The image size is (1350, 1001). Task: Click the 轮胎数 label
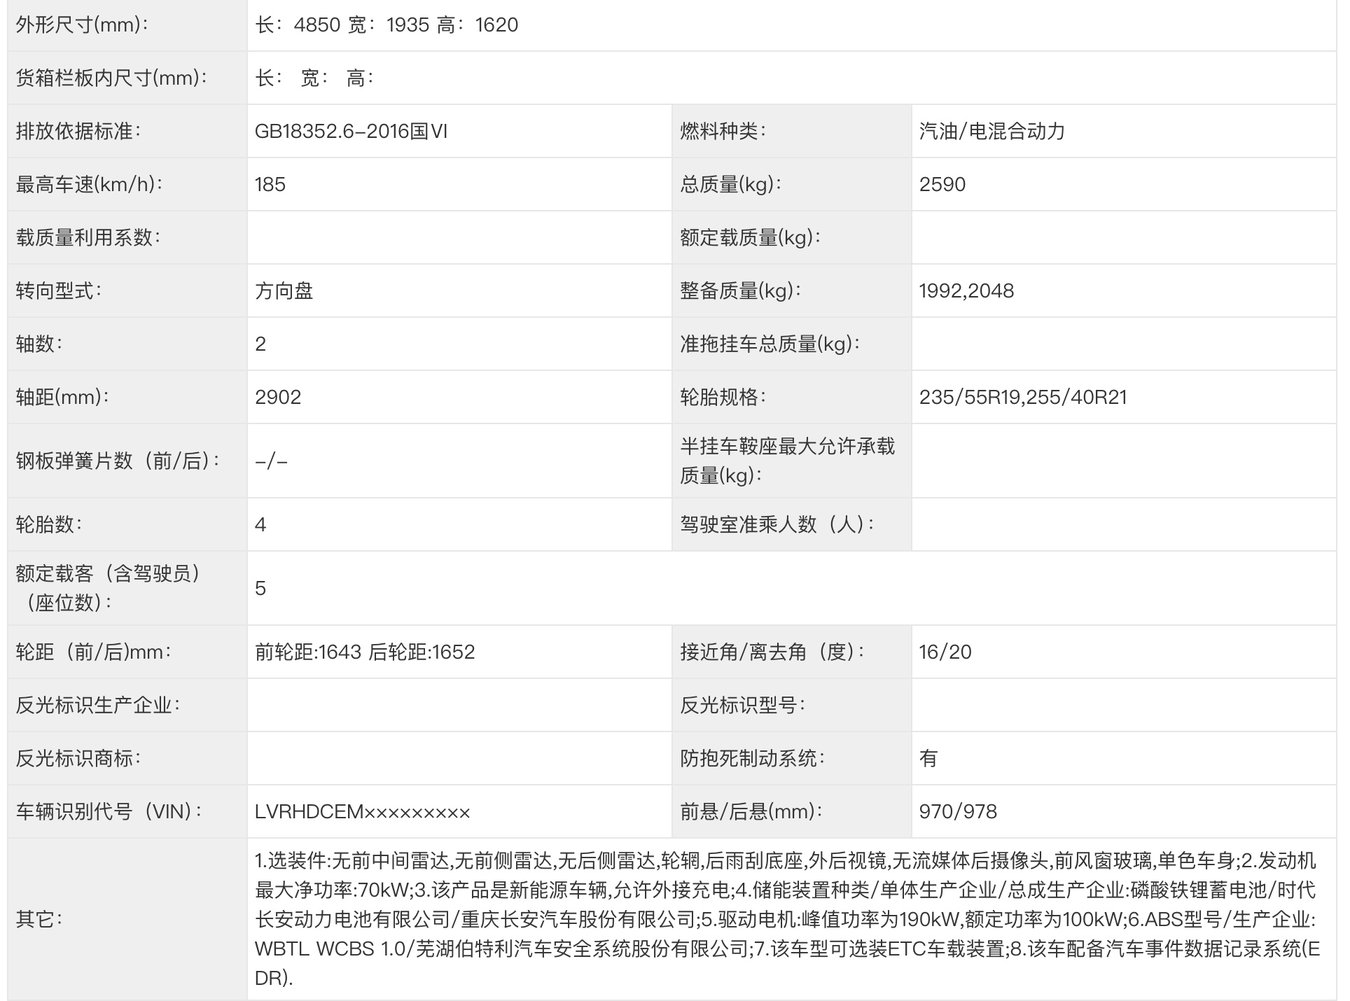(x=49, y=524)
